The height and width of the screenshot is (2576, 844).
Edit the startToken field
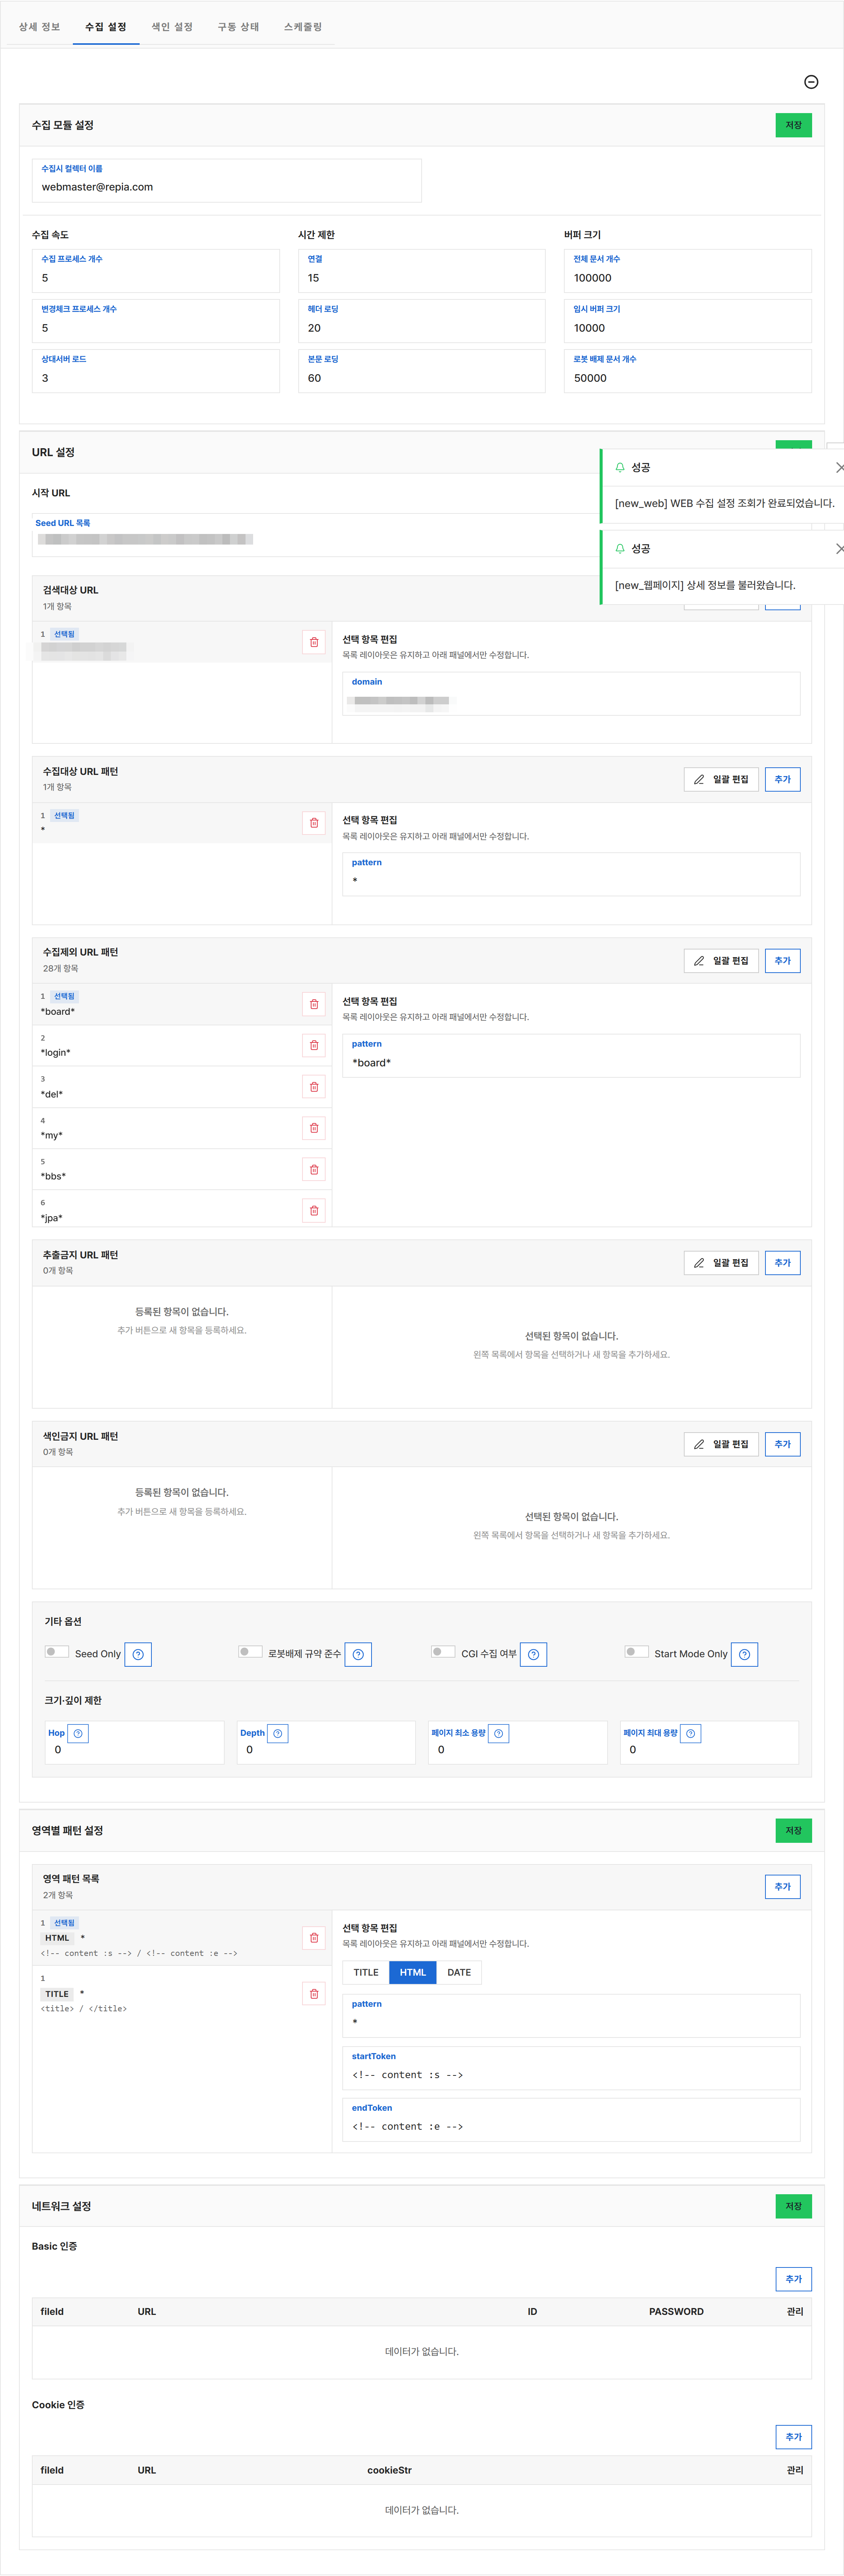point(571,2068)
